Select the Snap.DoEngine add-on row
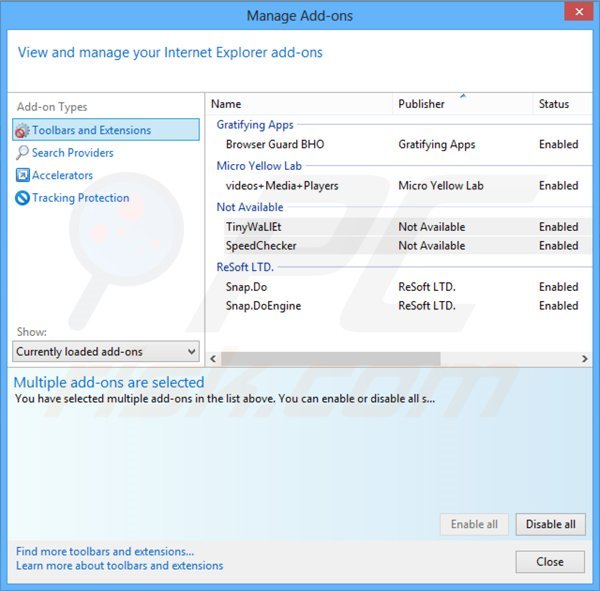The height and width of the screenshot is (591, 600). click(407, 305)
